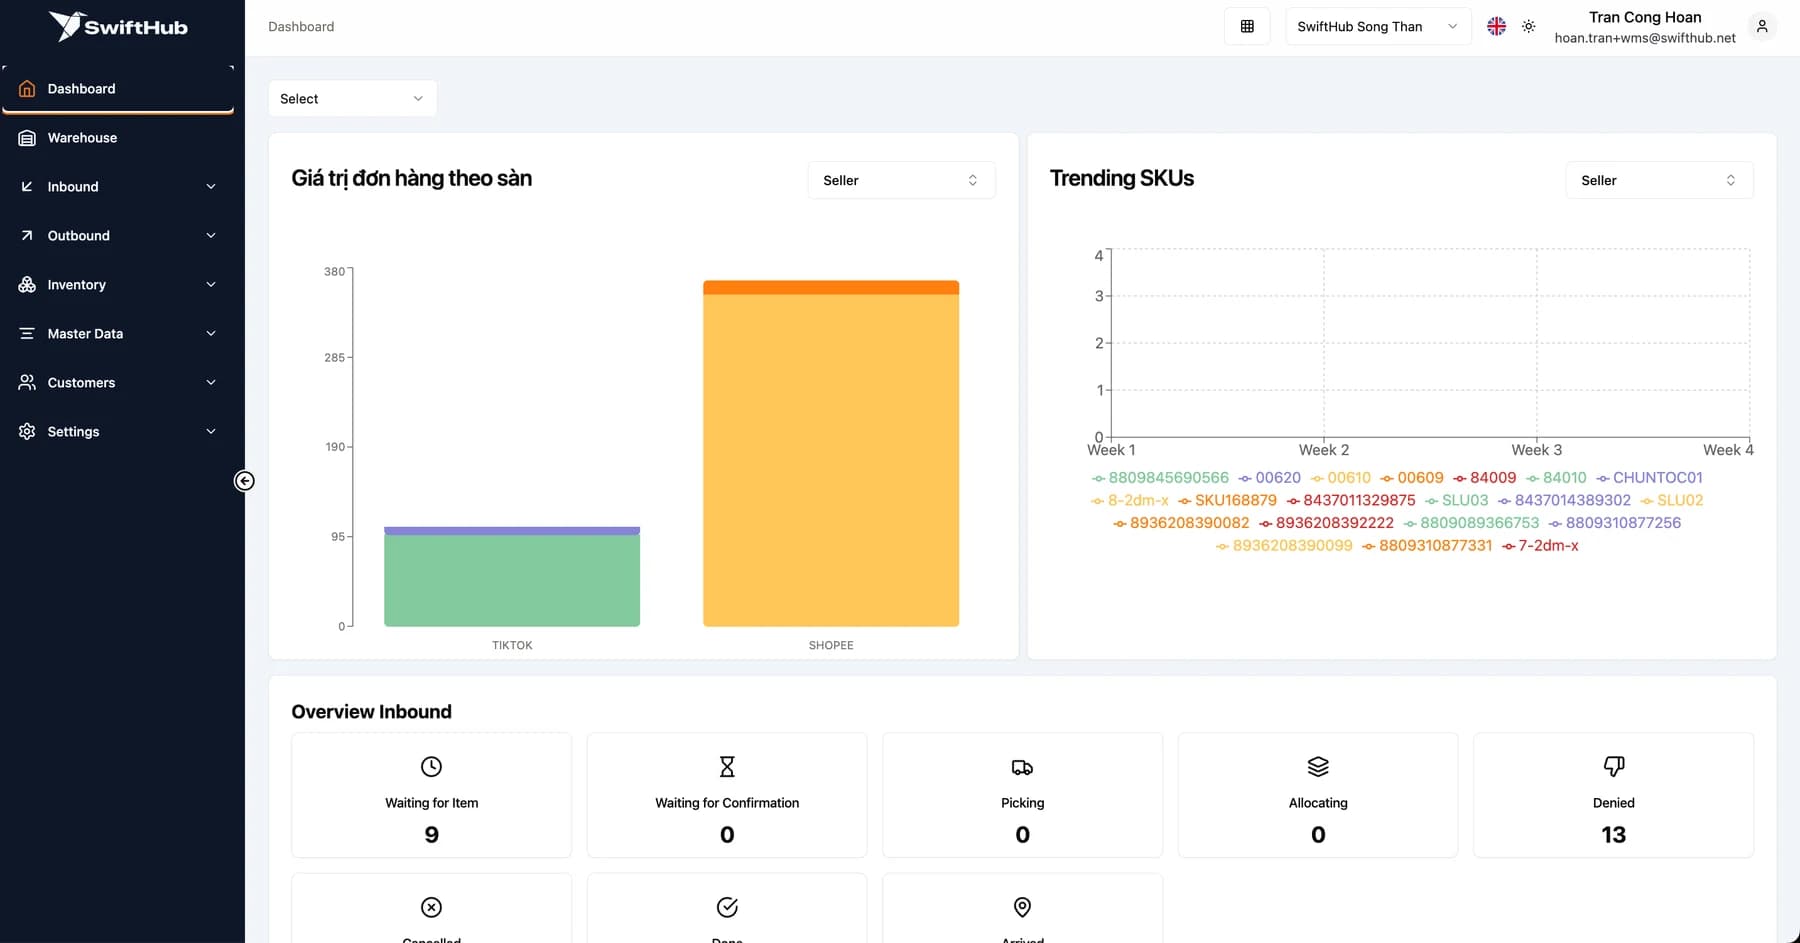Toggle legend entry 8809845690566
This screenshot has height=943, width=1800.
pyautogui.click(x=1160, y=478)
